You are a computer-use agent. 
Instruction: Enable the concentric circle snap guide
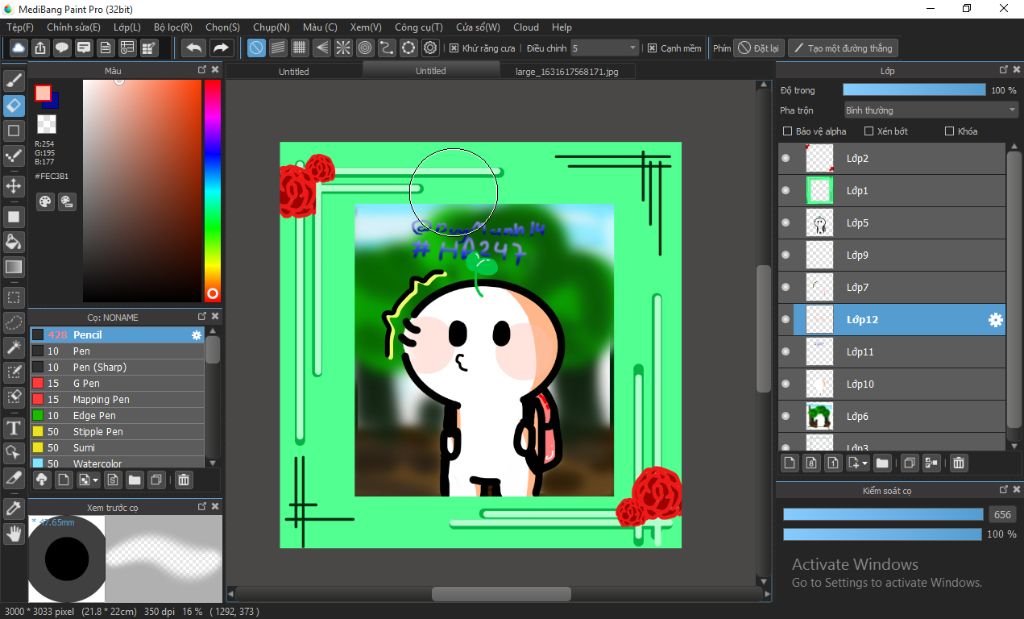coord(365,48)
